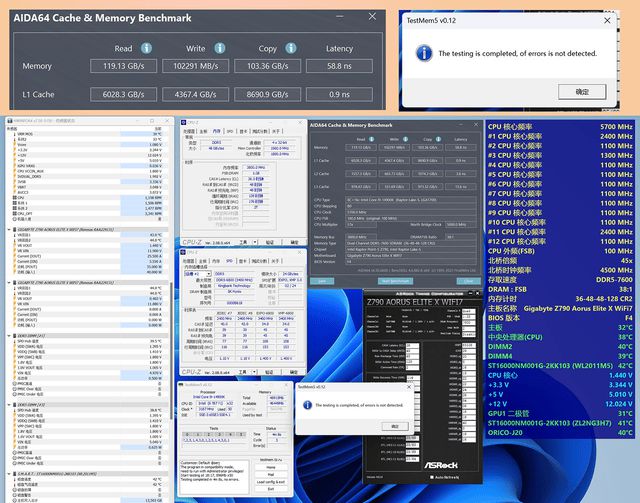
Task: Click Start Benchmark in small AIDA64 window
Action: click(395, 281)
